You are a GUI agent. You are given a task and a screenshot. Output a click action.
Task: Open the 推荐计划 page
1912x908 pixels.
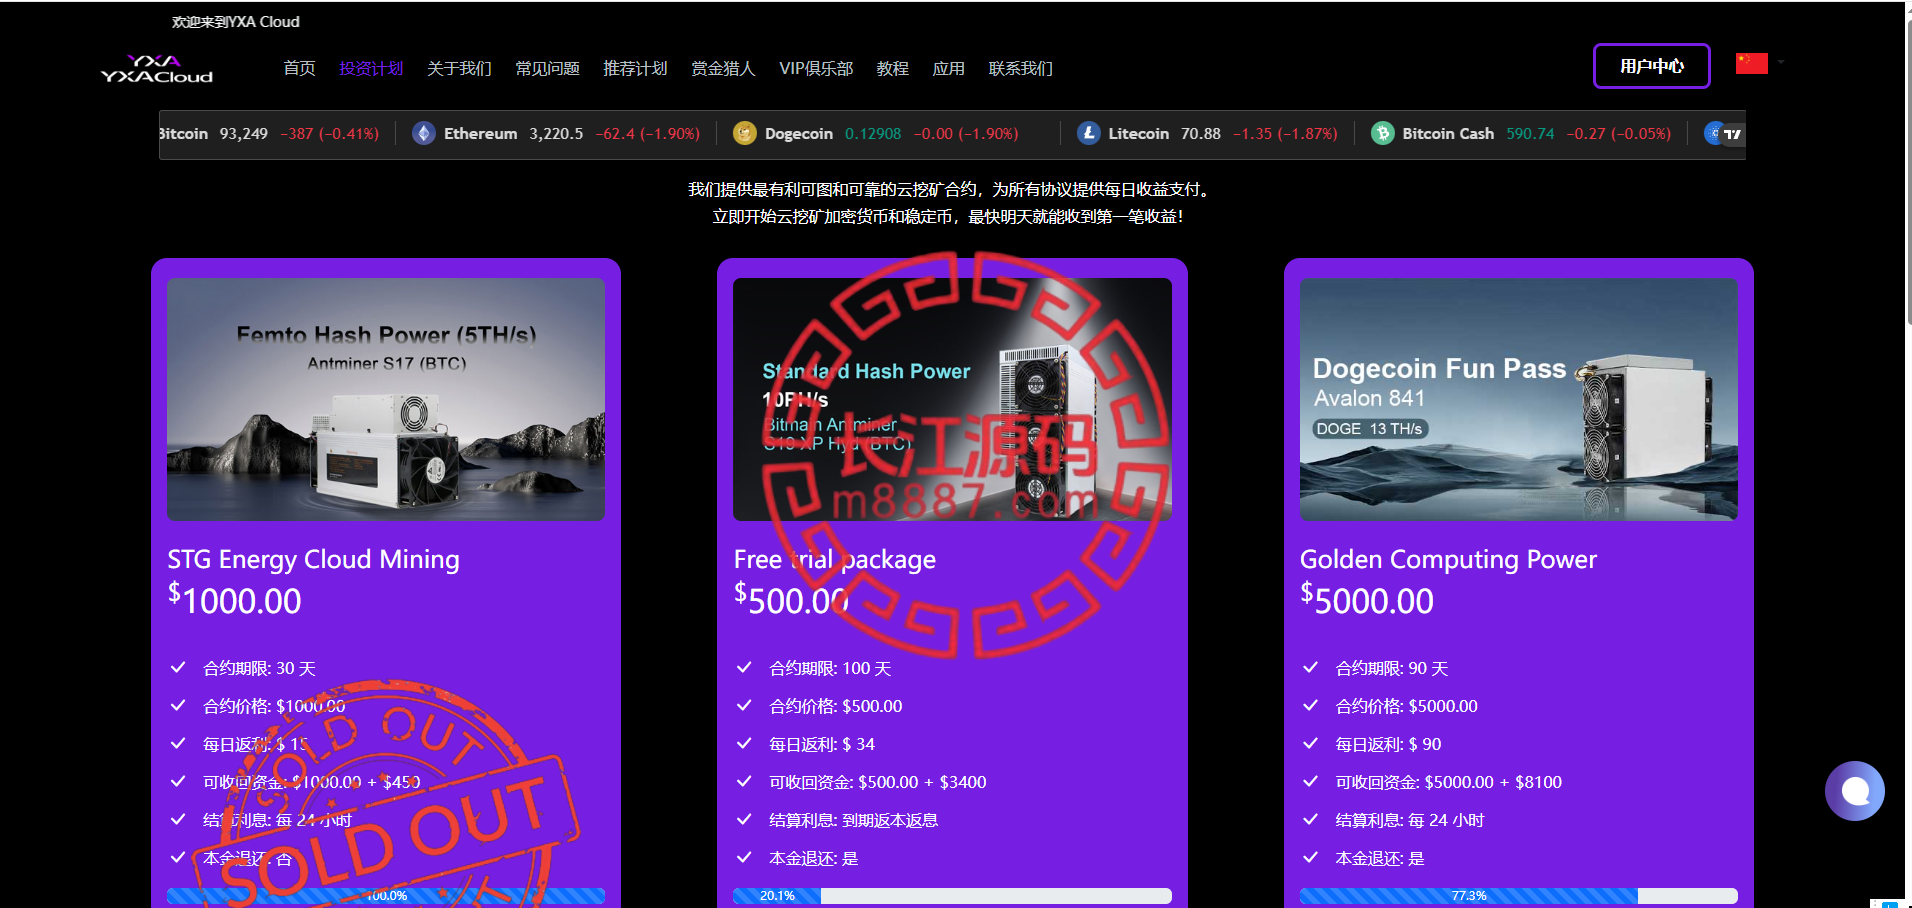(635, 68)
